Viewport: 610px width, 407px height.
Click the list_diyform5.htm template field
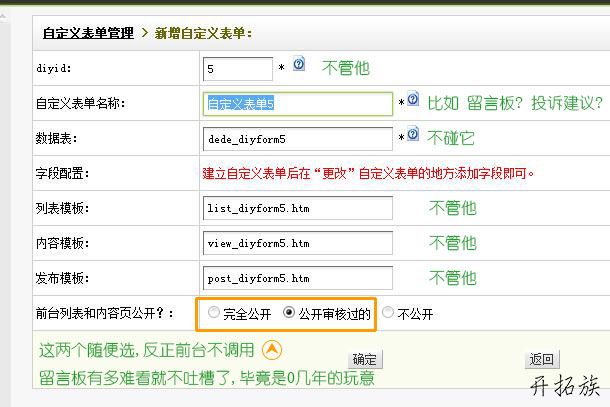click(x=298, y=208)
